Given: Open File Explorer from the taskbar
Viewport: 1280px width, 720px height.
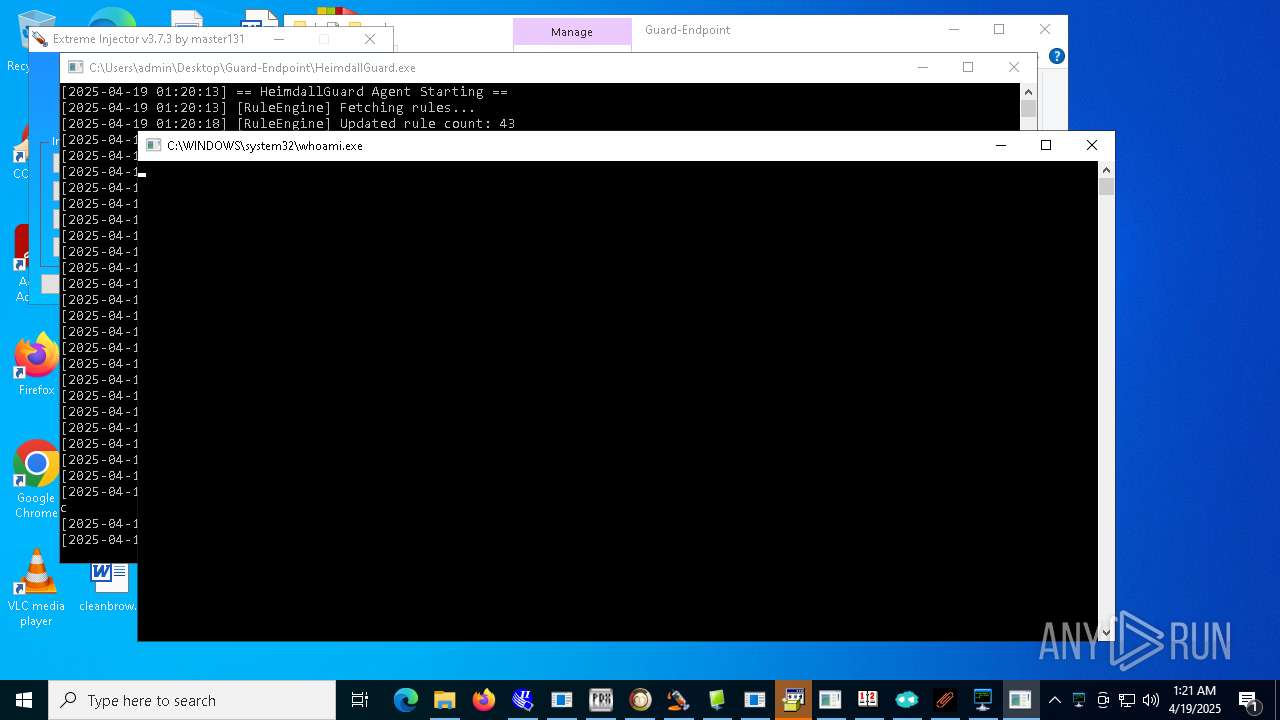Looking at the screenshot, I should 444,700.
